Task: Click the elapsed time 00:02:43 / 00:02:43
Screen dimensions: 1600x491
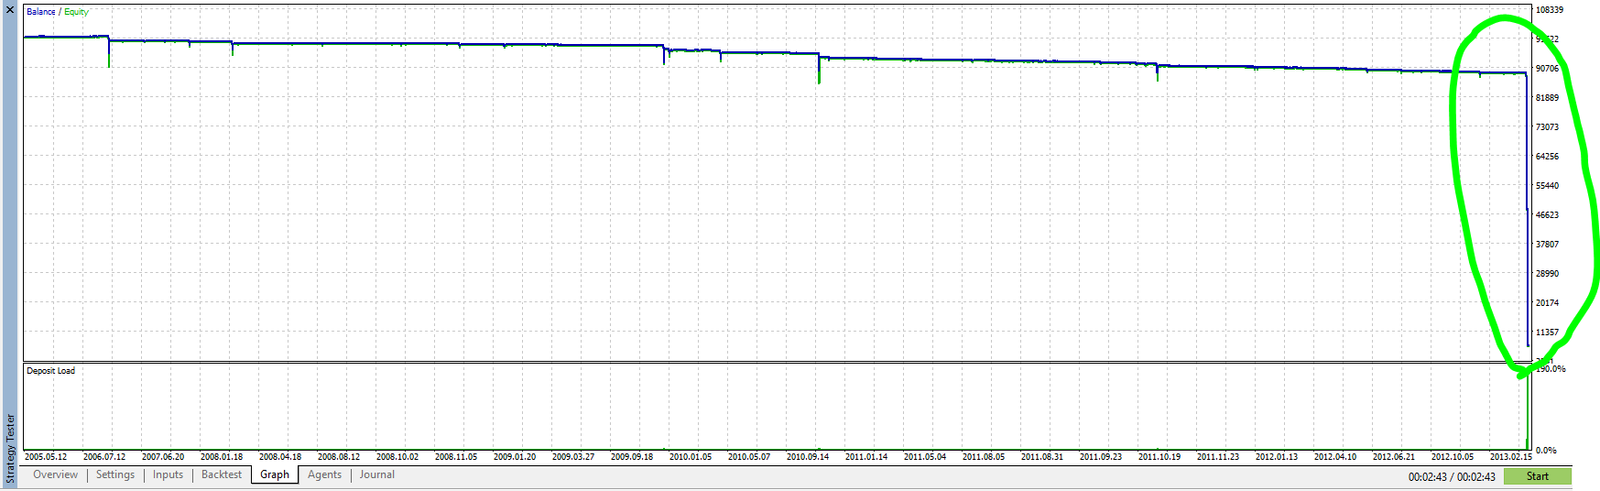Action: pyautogui.click(x=1452, y=477)
